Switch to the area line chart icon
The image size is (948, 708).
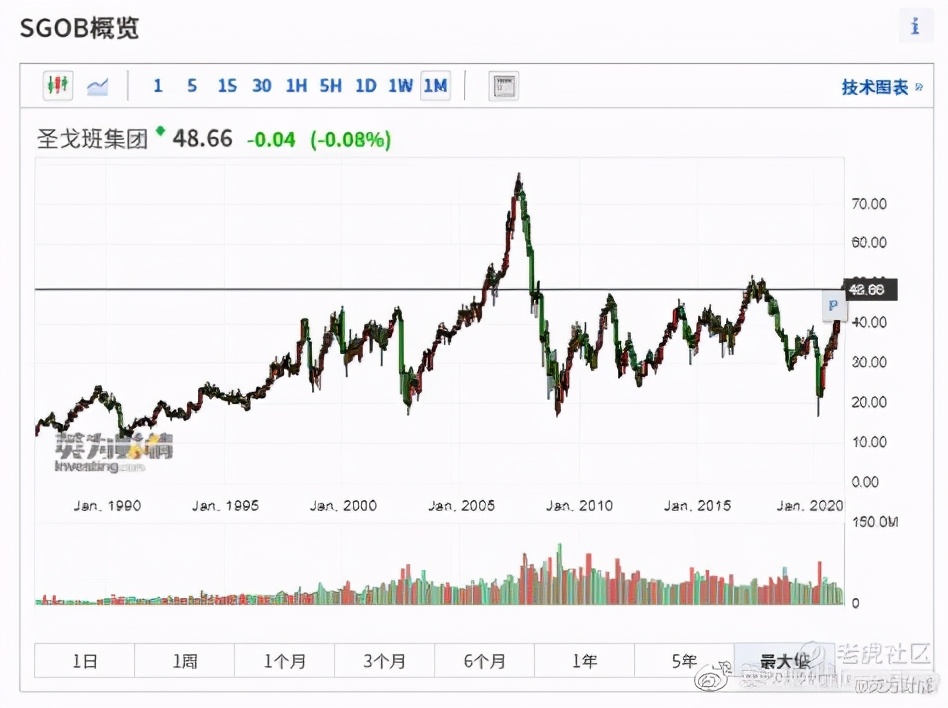pyautogui.click(x=97, y=86)
